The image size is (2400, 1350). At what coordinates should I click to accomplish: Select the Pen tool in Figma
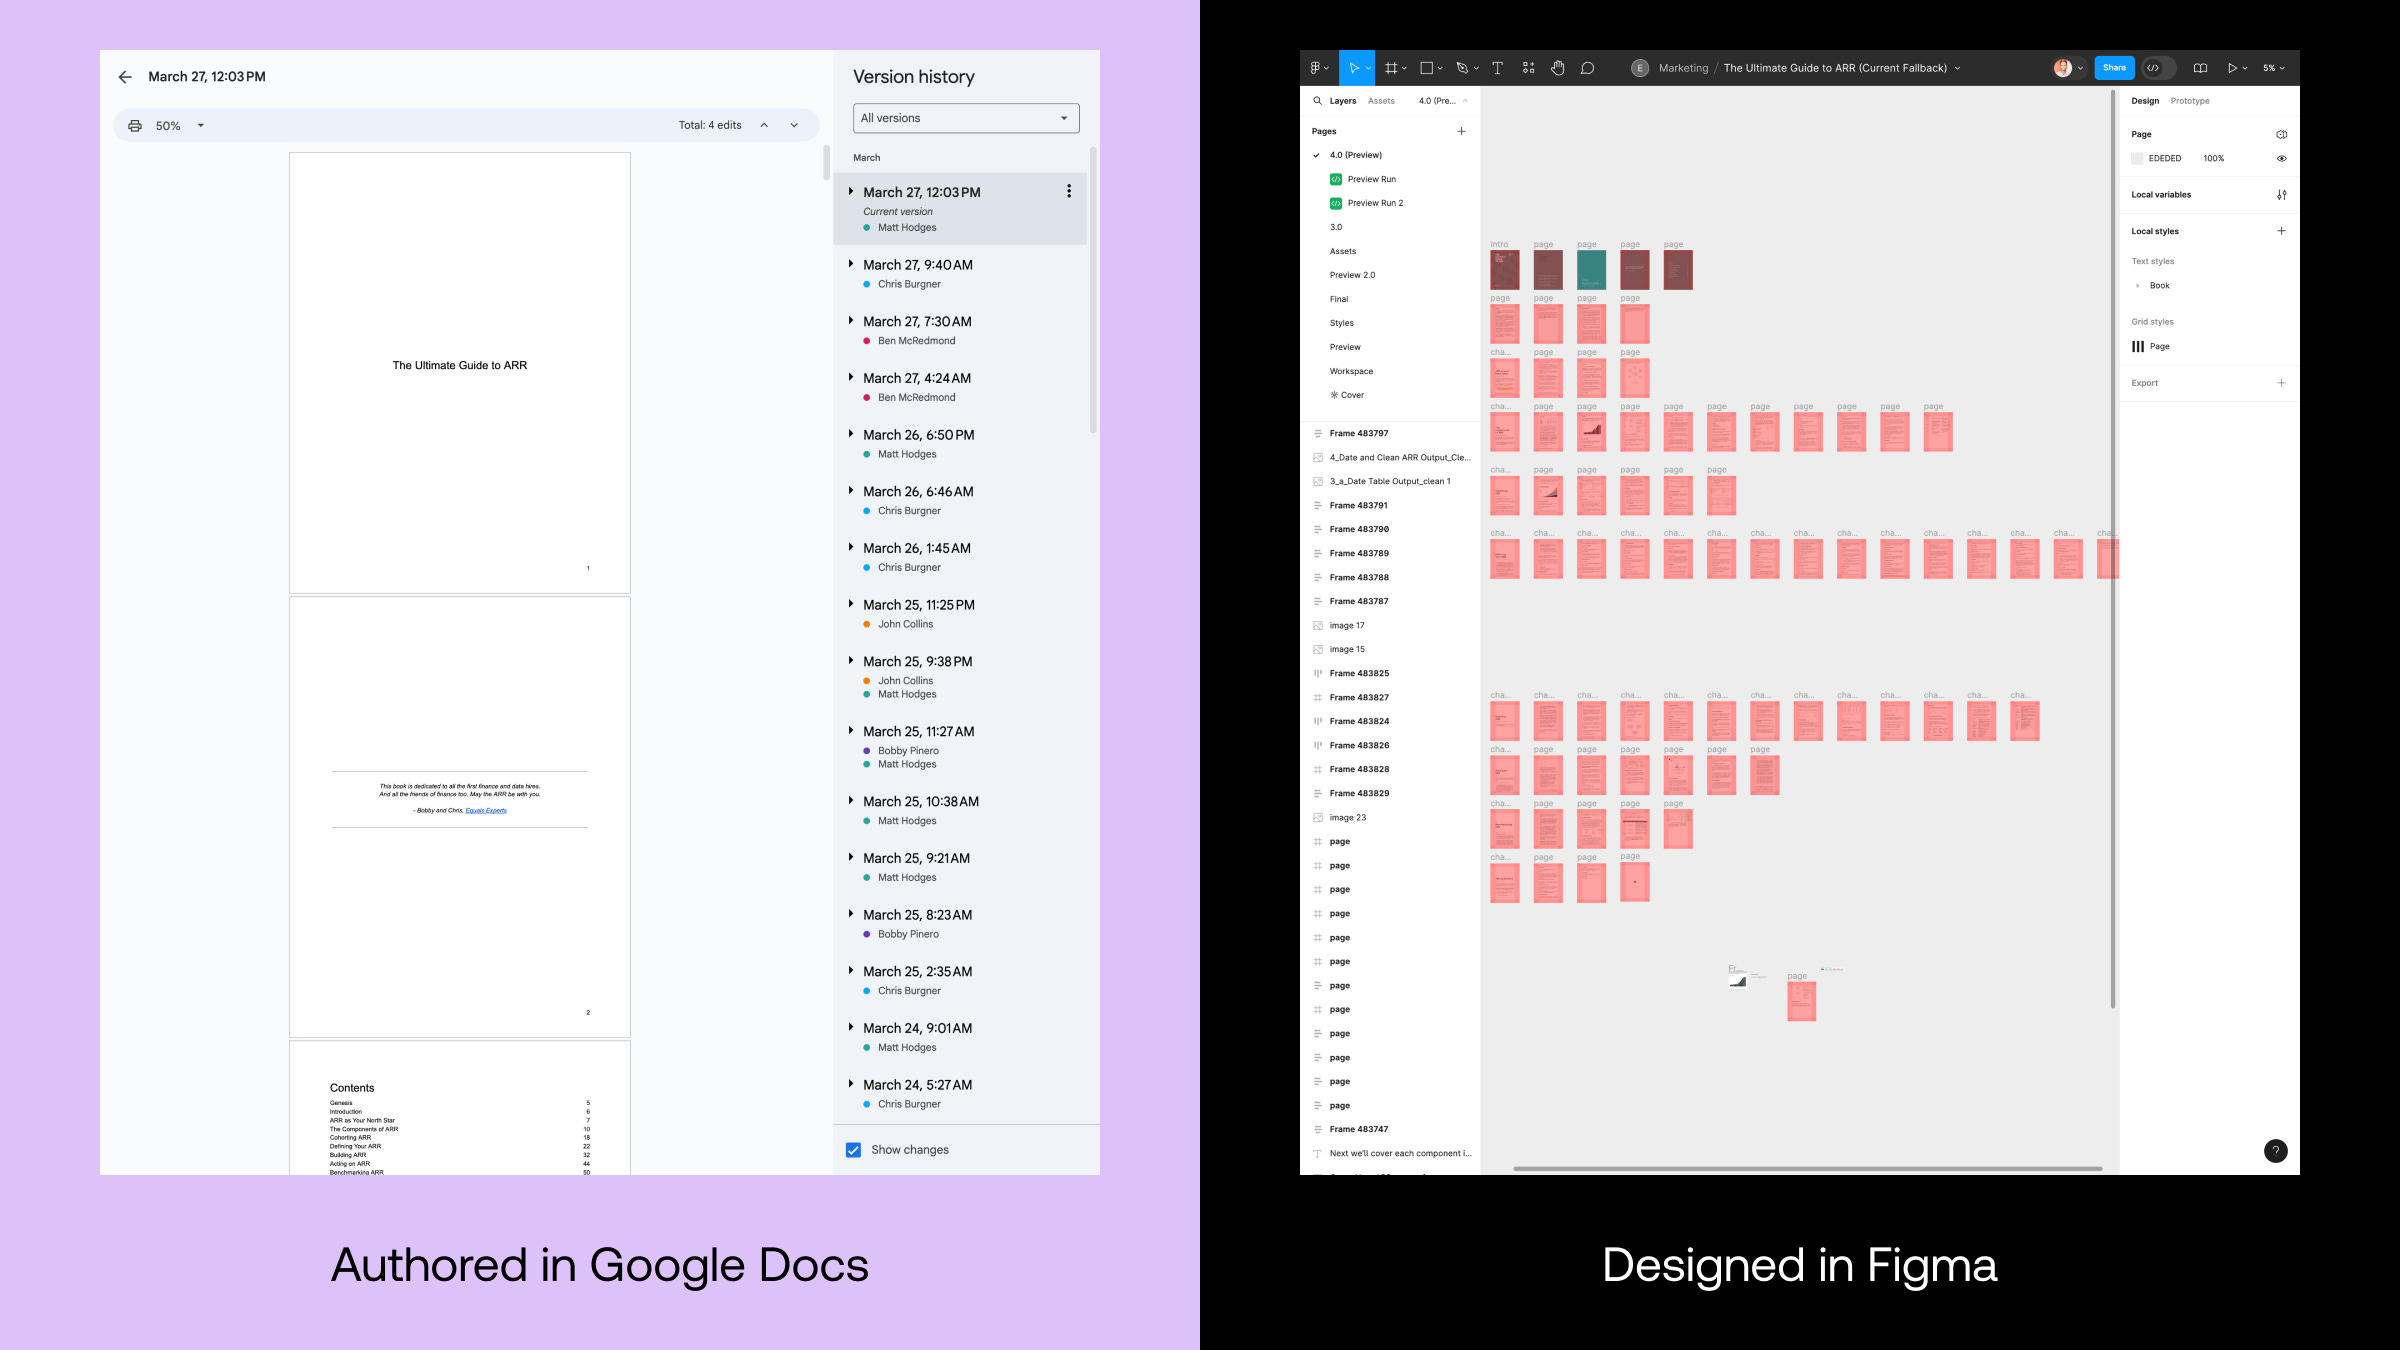(x=1462, y=68)
